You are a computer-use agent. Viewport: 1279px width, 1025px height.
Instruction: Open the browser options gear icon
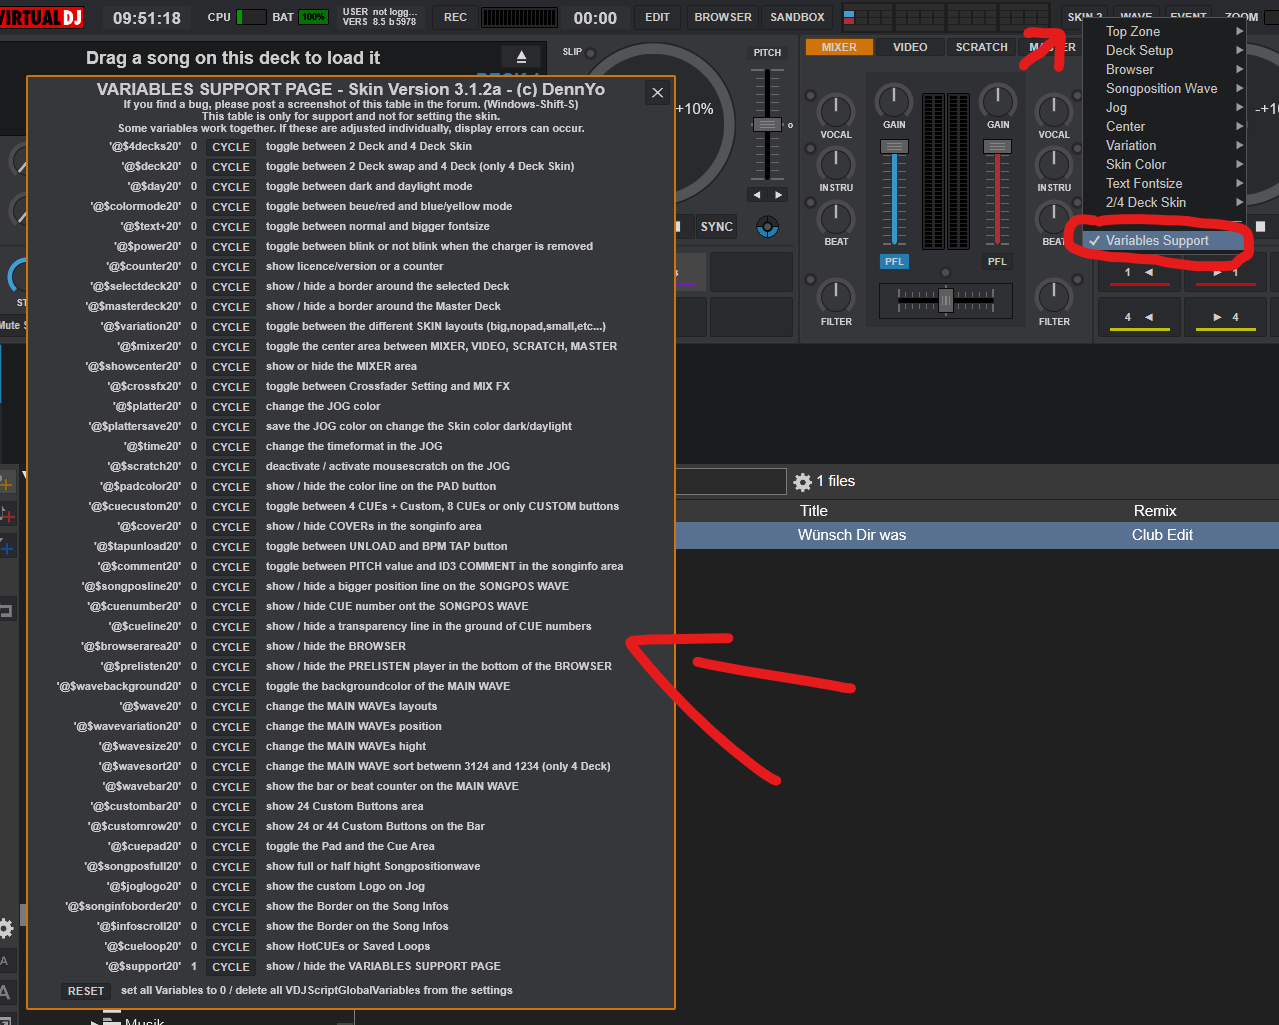coord(802,482)
